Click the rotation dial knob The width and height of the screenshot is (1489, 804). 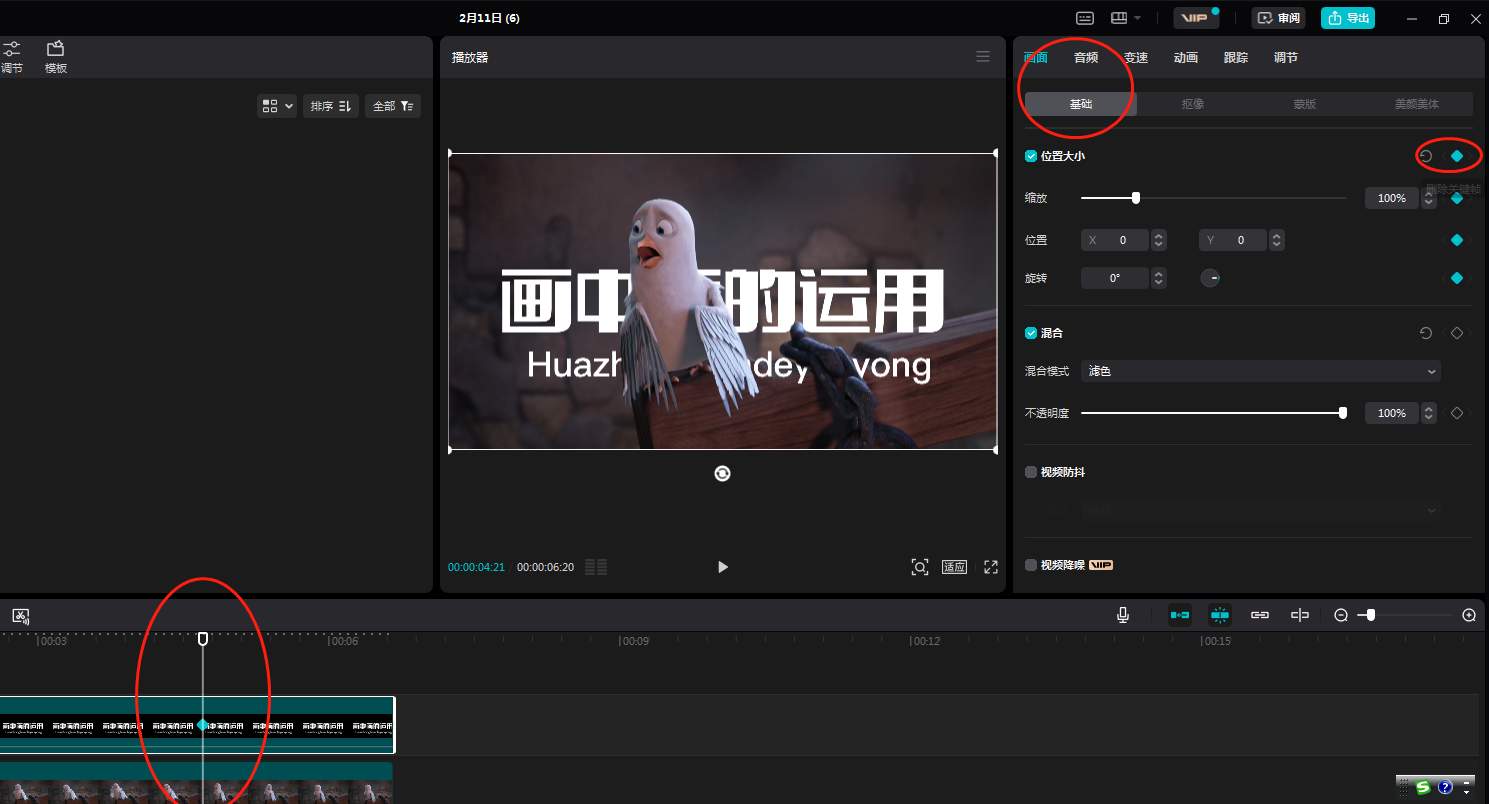point(1210,278)
